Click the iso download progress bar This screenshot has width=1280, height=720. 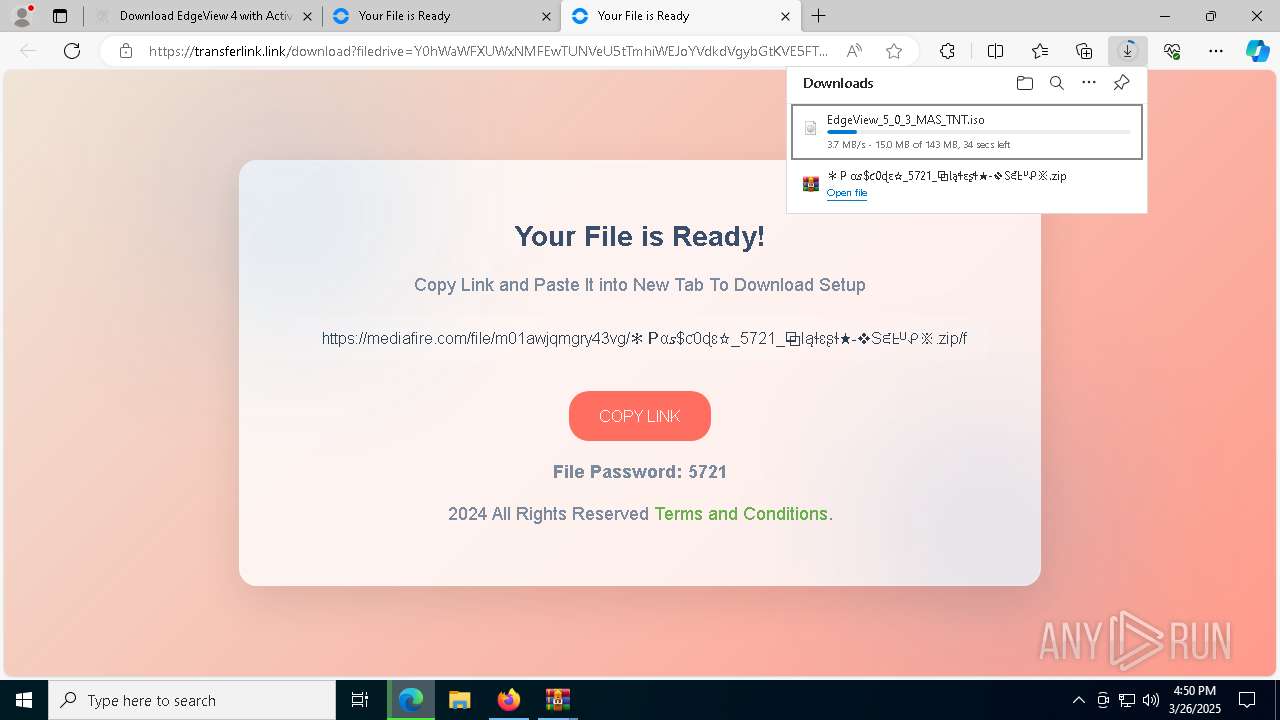[979, 132]
